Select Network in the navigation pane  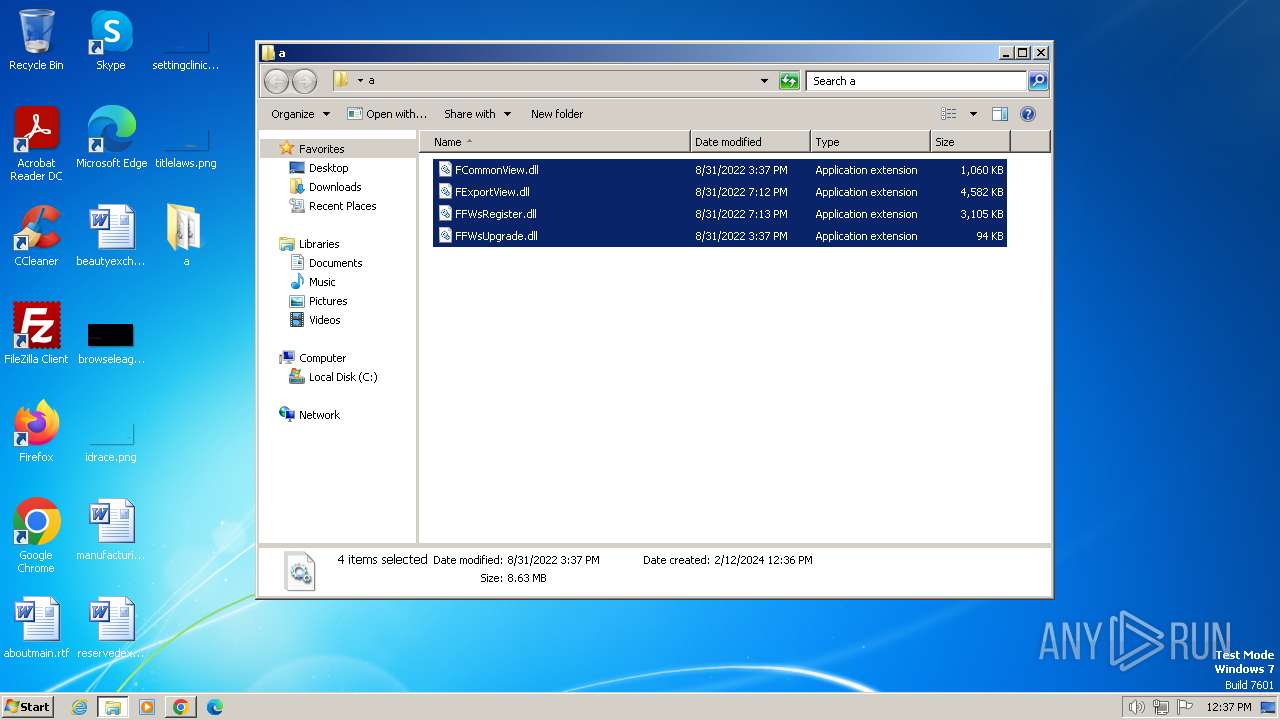319,415
